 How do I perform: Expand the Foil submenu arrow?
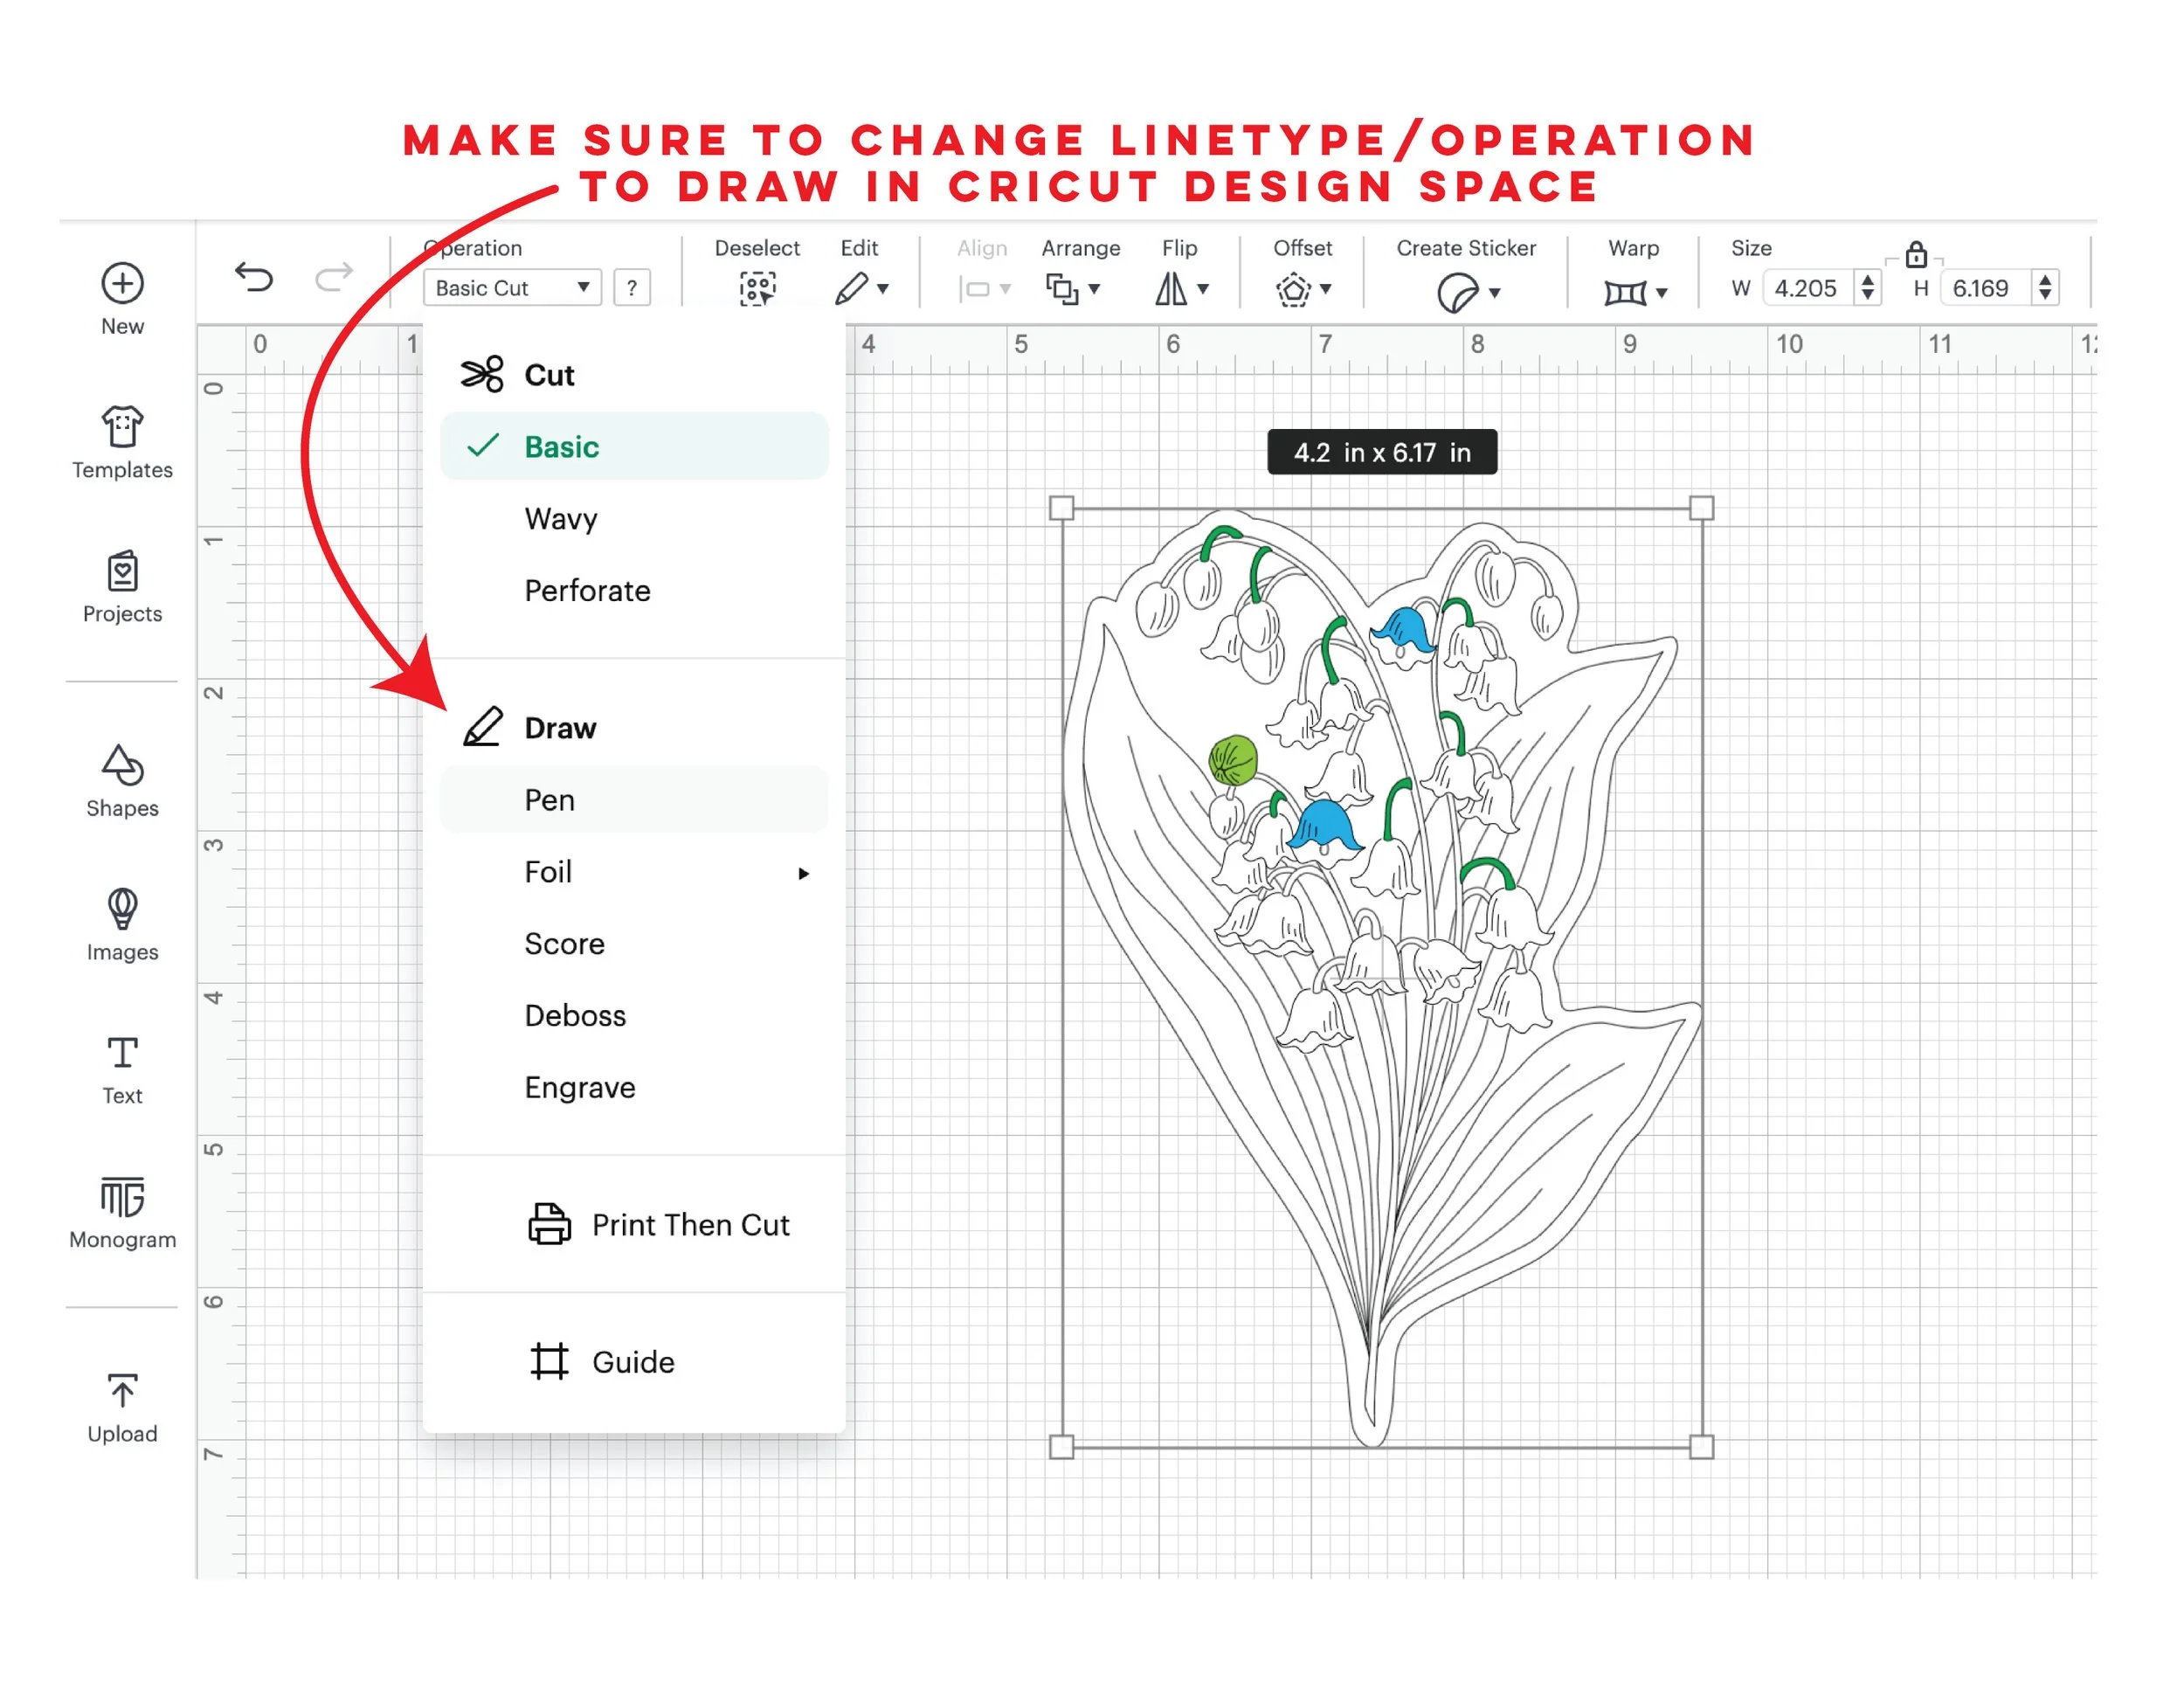click(x=803, y=873)
